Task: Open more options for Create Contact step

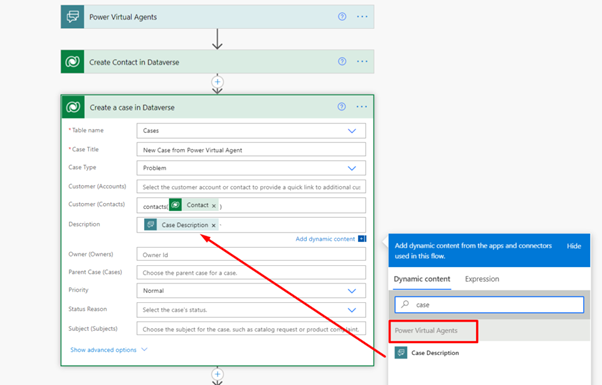Action: coord(362,61)
